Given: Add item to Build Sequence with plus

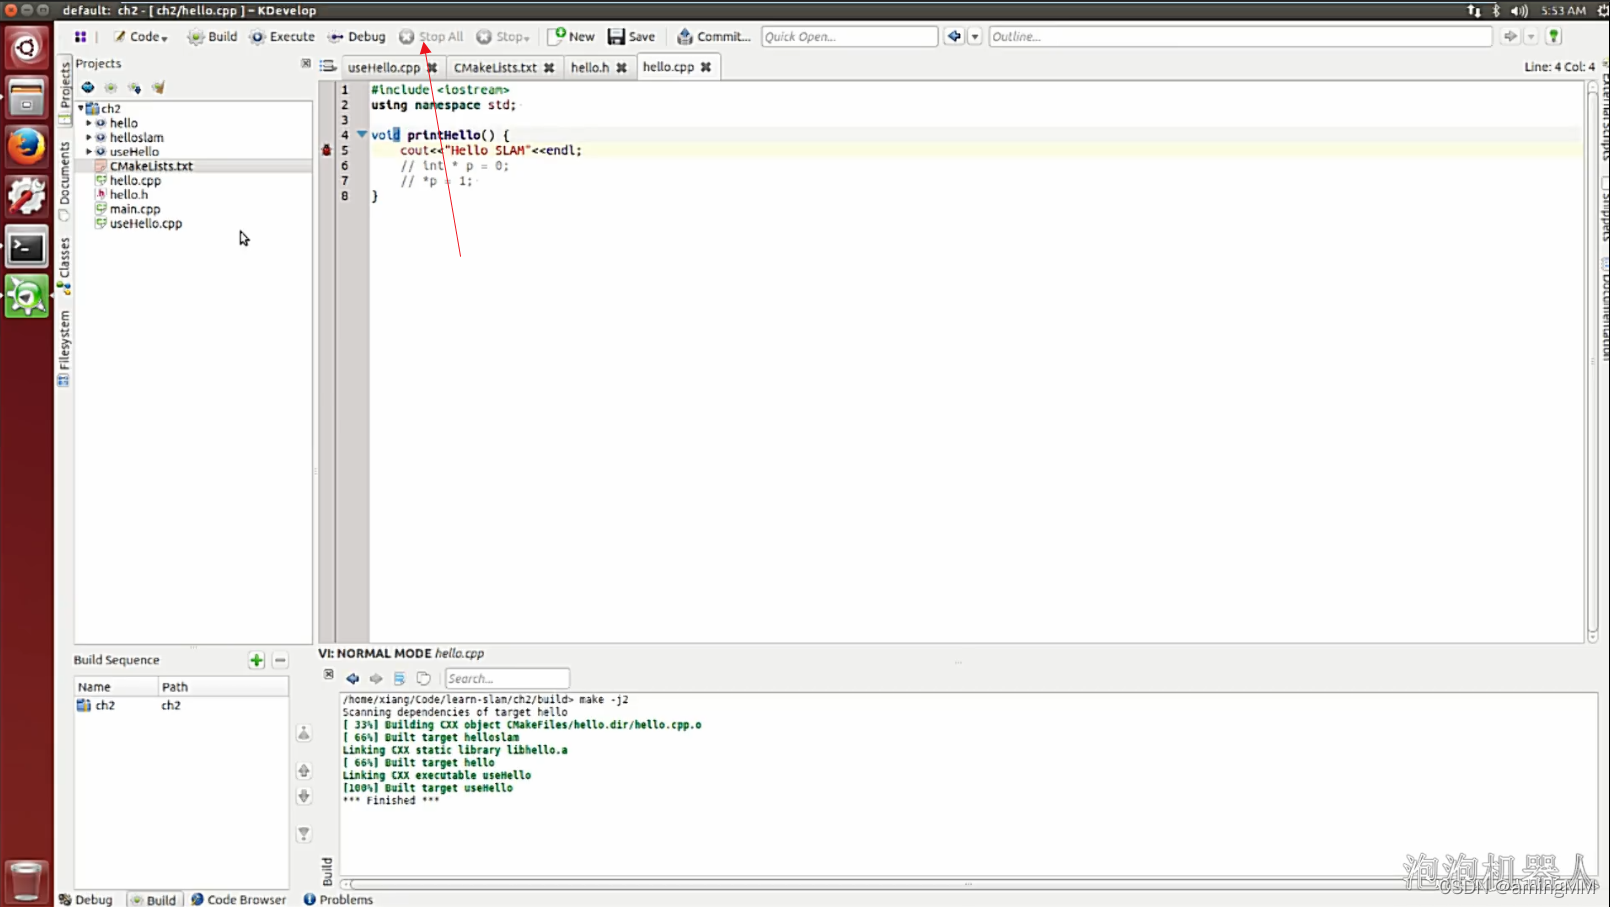Looking at the screenshot, I should pos(256,660).
